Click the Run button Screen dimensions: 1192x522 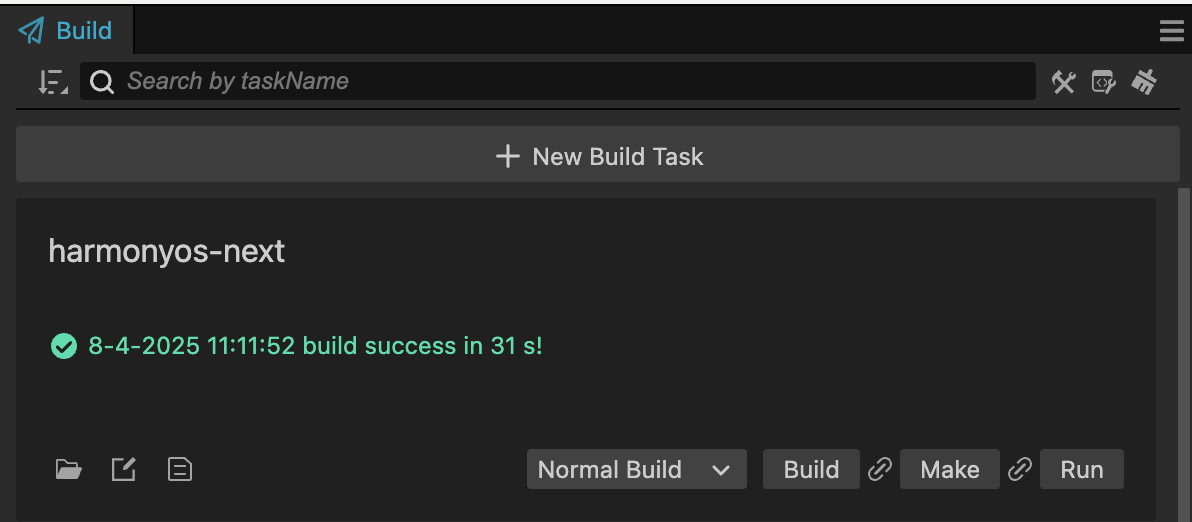tap(1082, 470)
